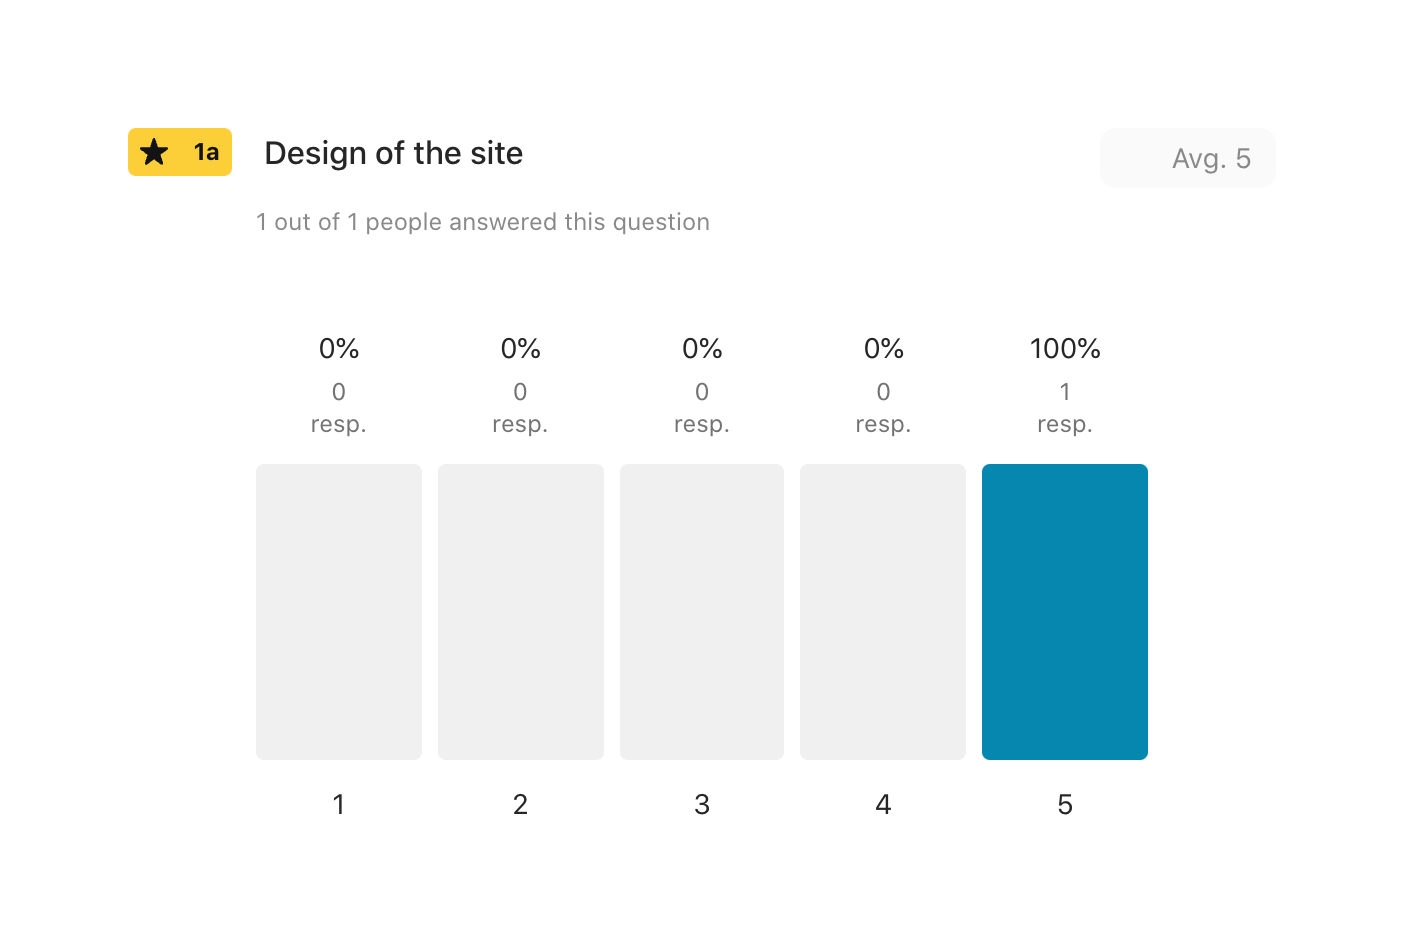Click the "0%" label above the rating 1 bar
The width and height of the screenshot is (1404, 943).
(x=338, y=348)
